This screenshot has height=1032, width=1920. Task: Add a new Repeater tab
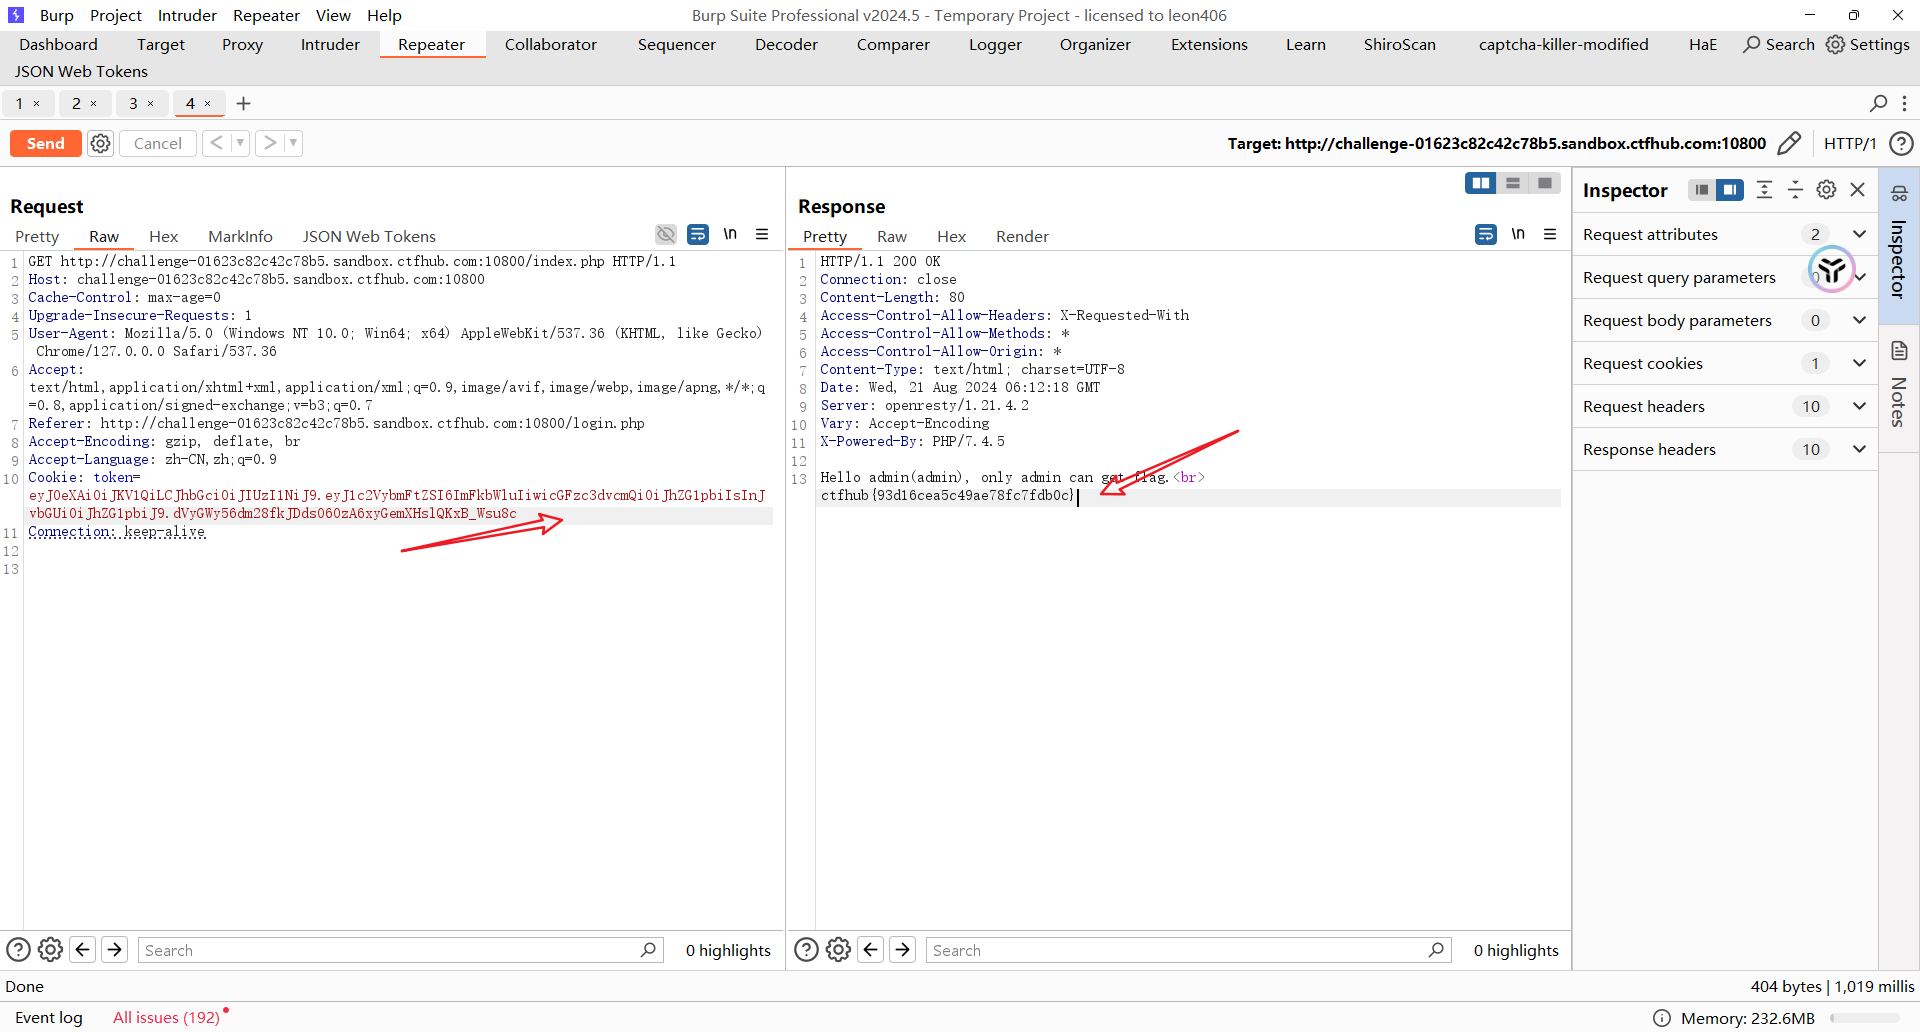click(x=243, y=103)
